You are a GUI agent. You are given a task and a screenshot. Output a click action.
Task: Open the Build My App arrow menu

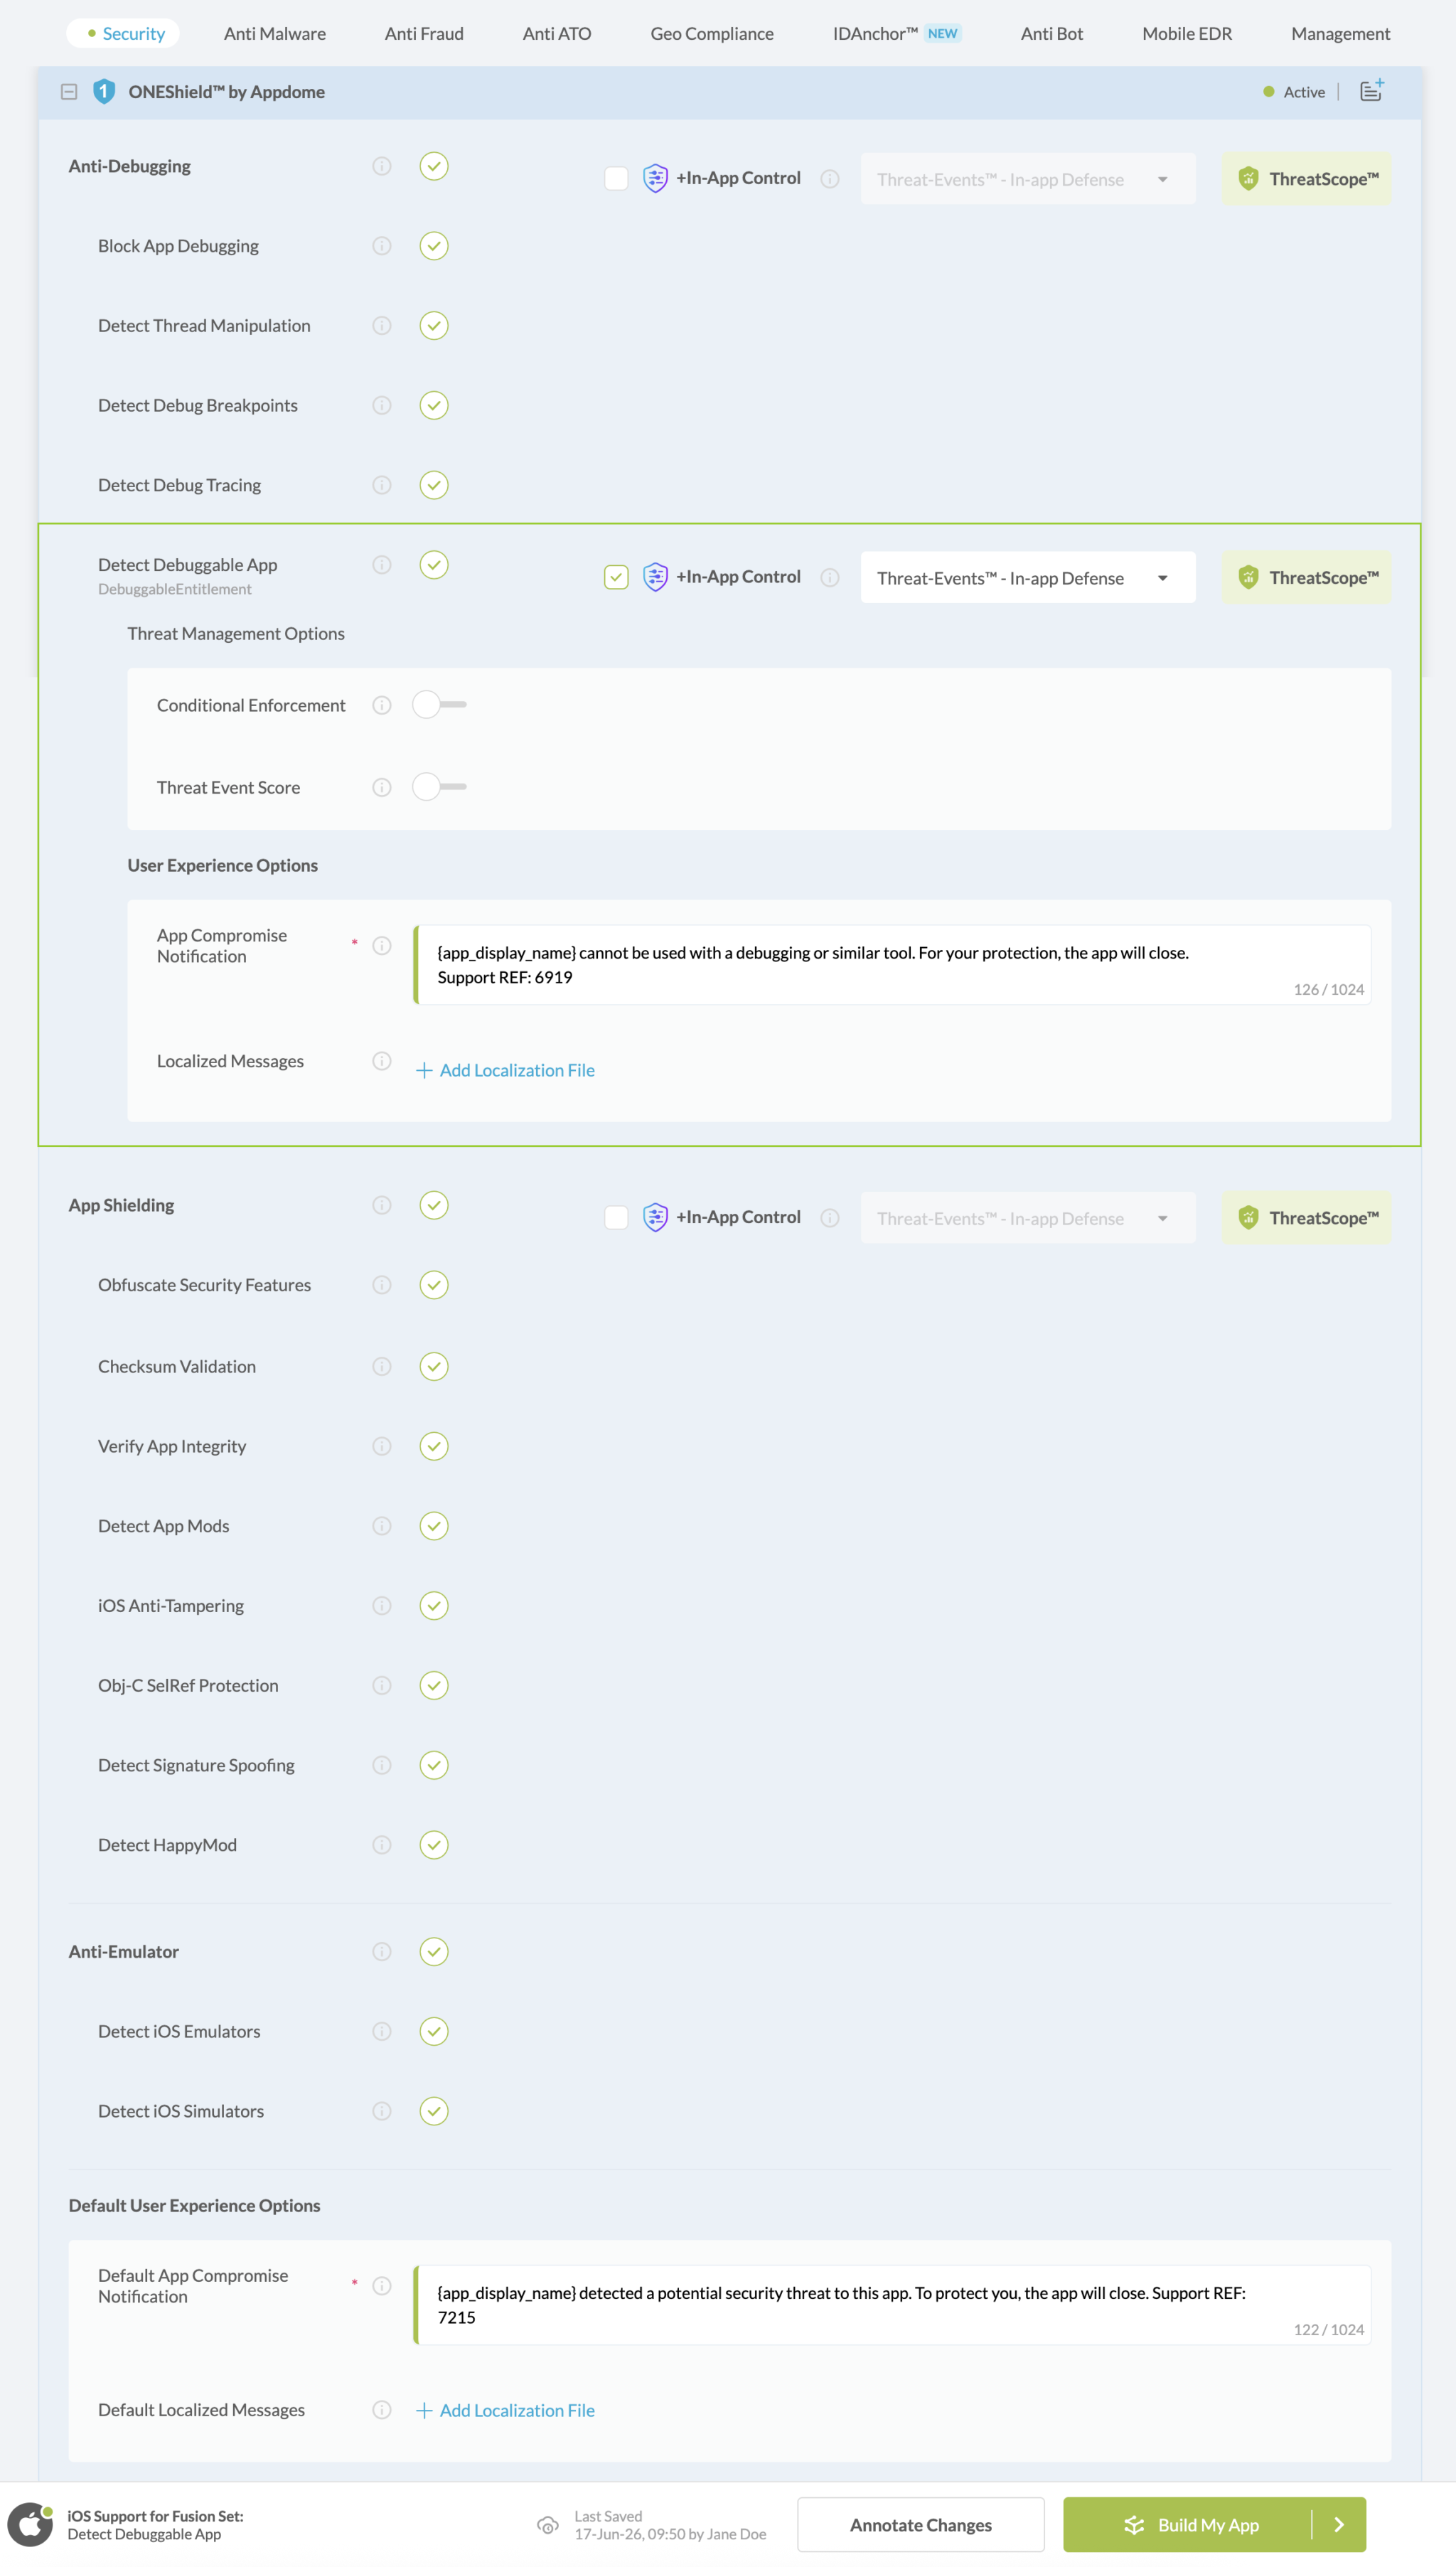pyautogui.click(x=1339, y=2525)
